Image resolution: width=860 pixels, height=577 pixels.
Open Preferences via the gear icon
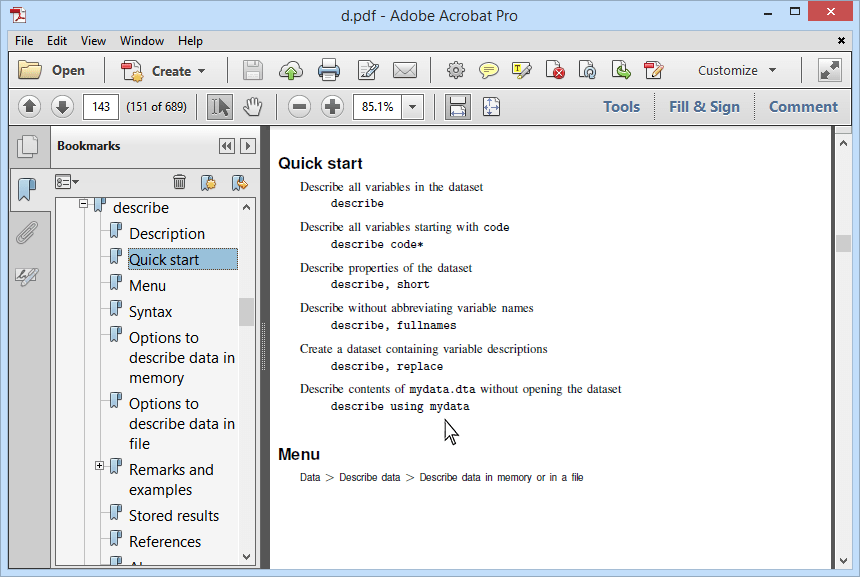pos(456,70)
